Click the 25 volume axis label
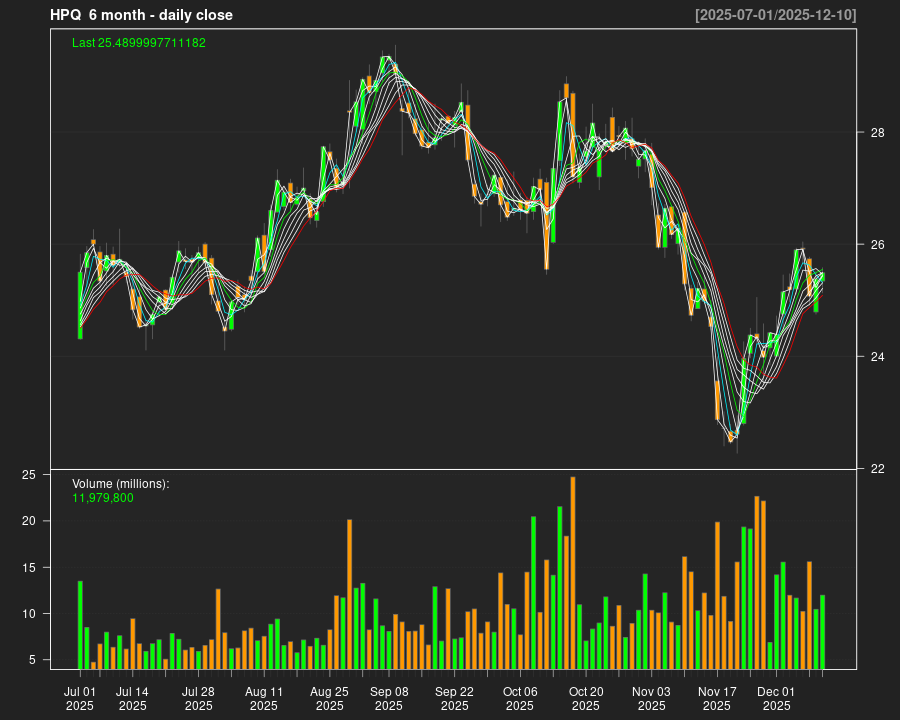The height and width of the screenshot is (720, 900). (29, 475)
